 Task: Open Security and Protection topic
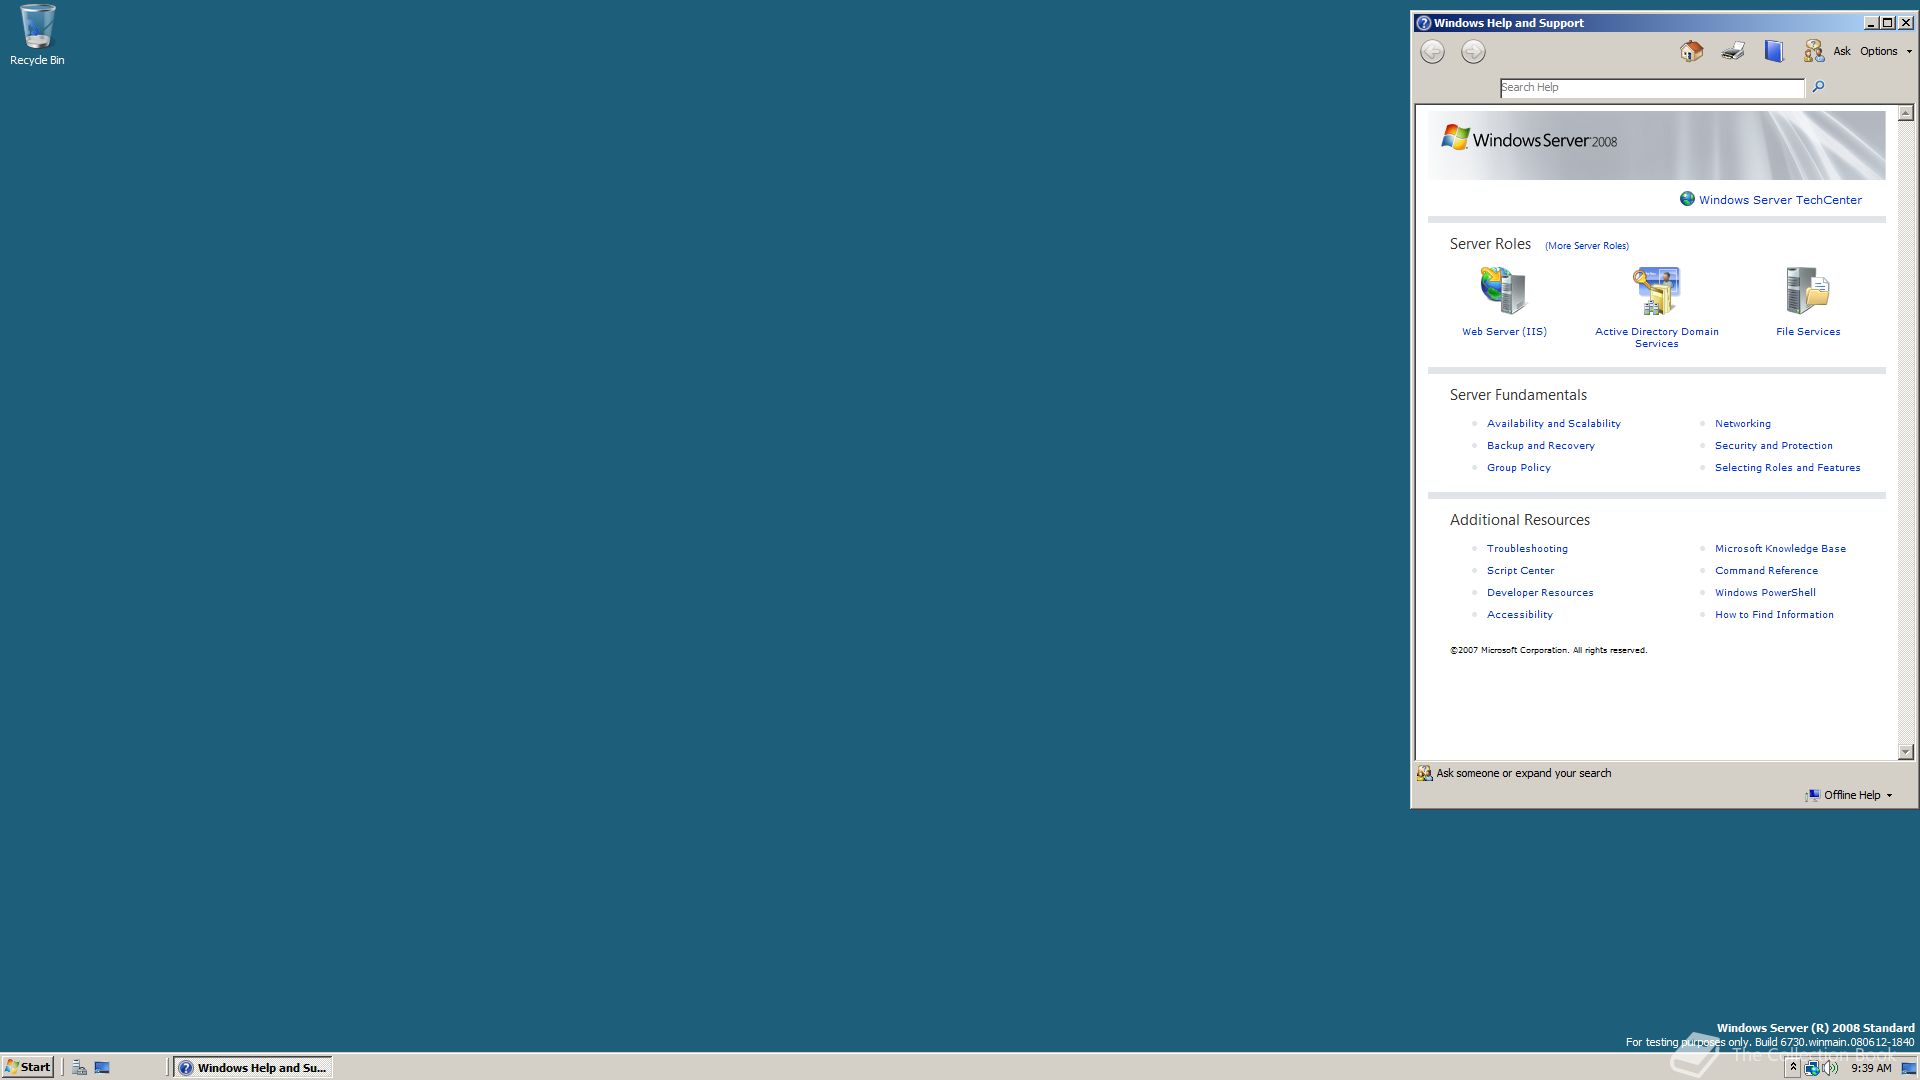[x=1773, y=446]
